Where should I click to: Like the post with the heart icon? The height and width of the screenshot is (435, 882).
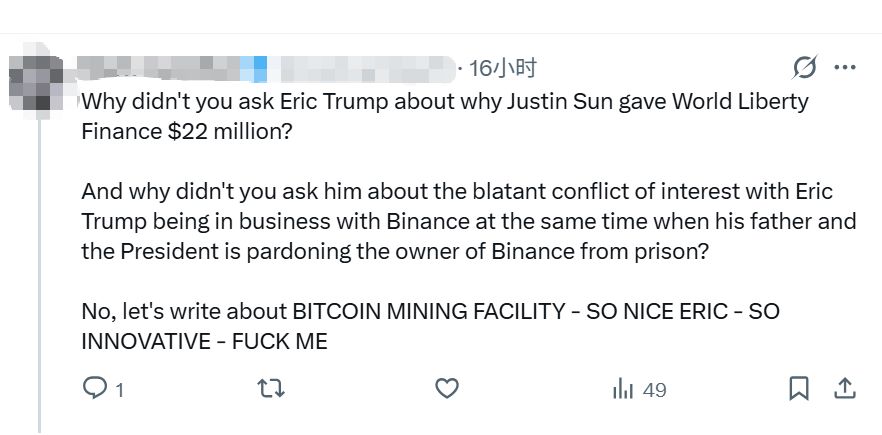[x=449, y=388]
